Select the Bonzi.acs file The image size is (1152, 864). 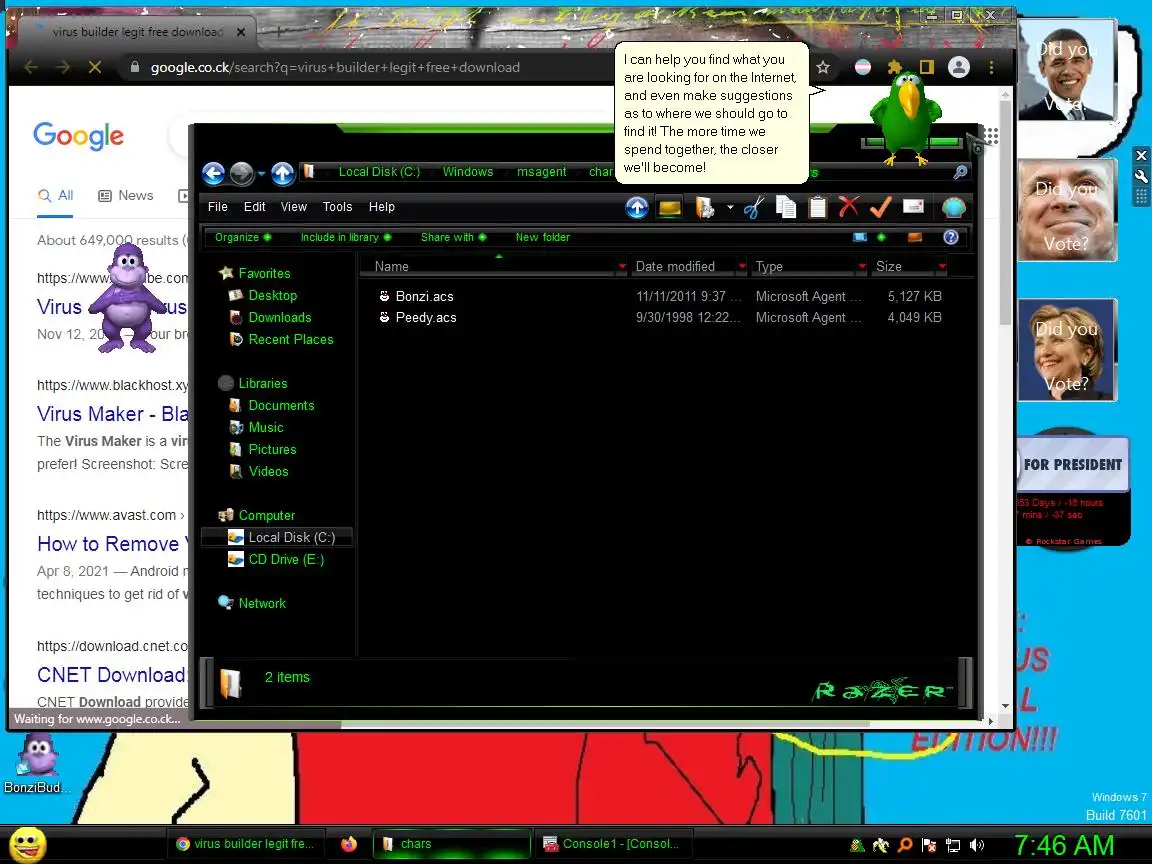[x=424, y=297]
